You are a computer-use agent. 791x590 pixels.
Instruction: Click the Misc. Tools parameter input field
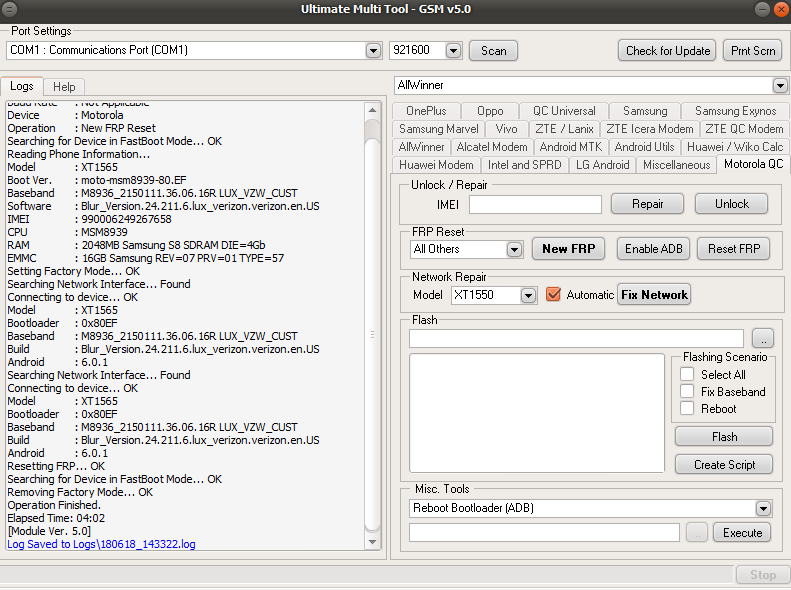click(544, 533)
